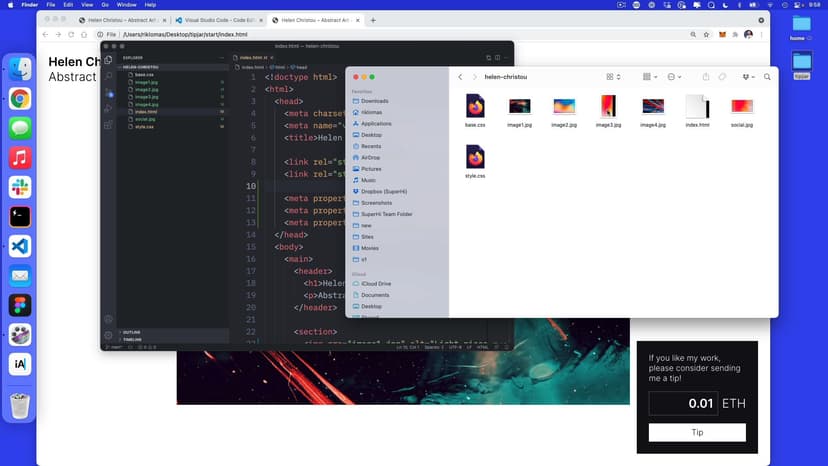Switch to the Visual Studio Code browser tab
Screen dimensions: 828x466
[220, 20]
